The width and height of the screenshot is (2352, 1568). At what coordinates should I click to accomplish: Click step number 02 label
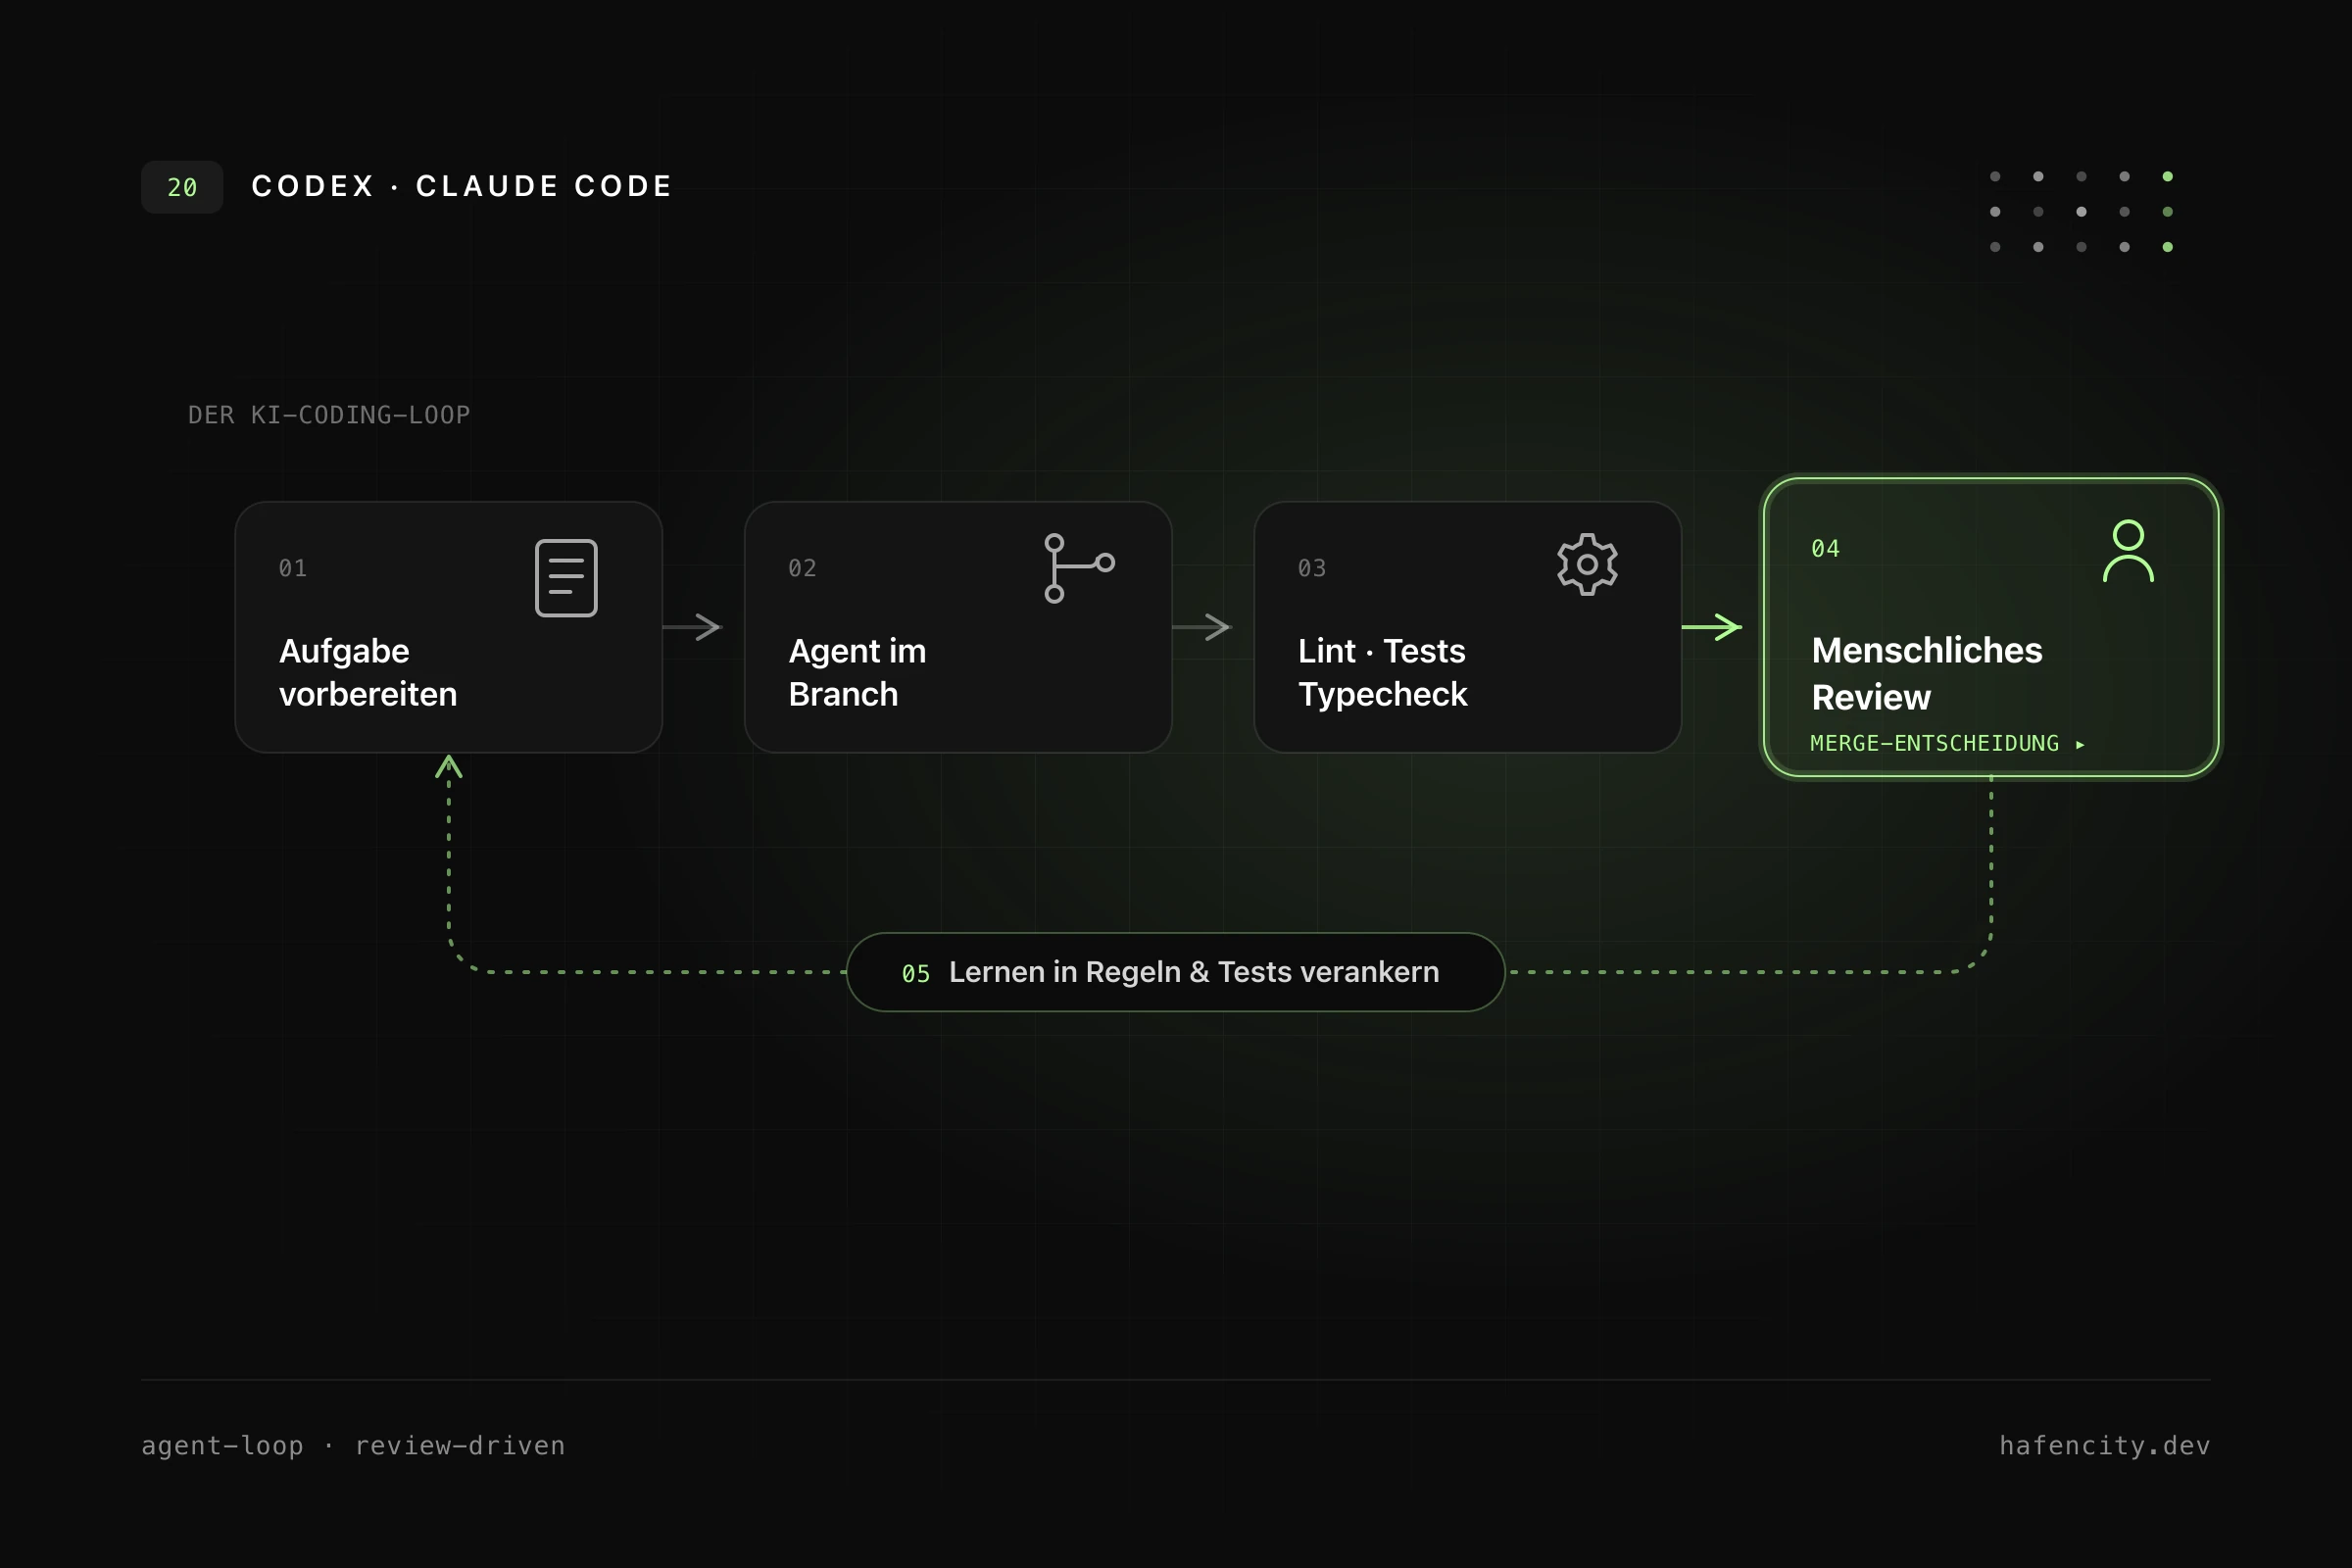click(802, 568)
